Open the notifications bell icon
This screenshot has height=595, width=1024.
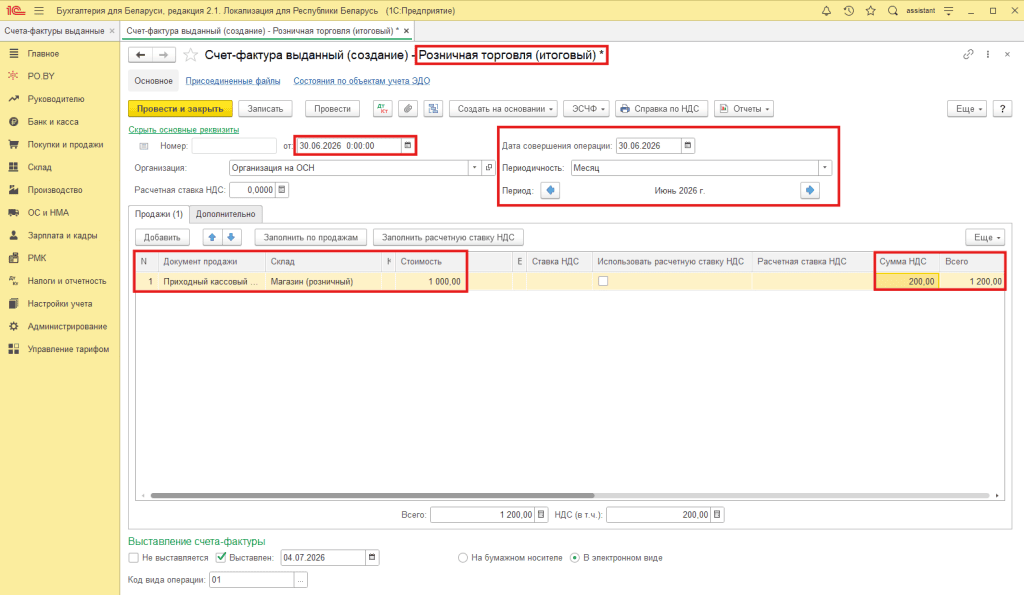(826, 10)
